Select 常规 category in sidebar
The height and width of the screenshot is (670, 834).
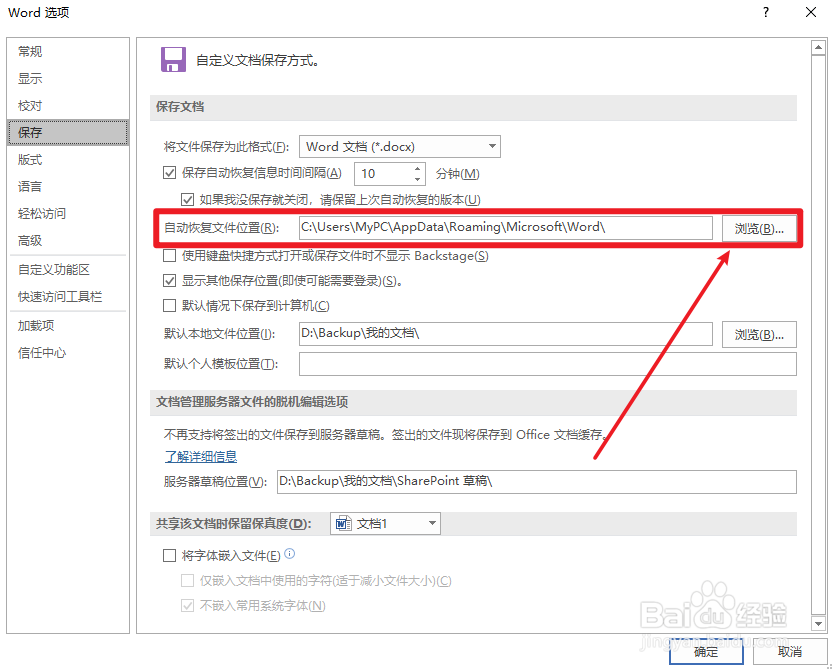coord(68,52)
